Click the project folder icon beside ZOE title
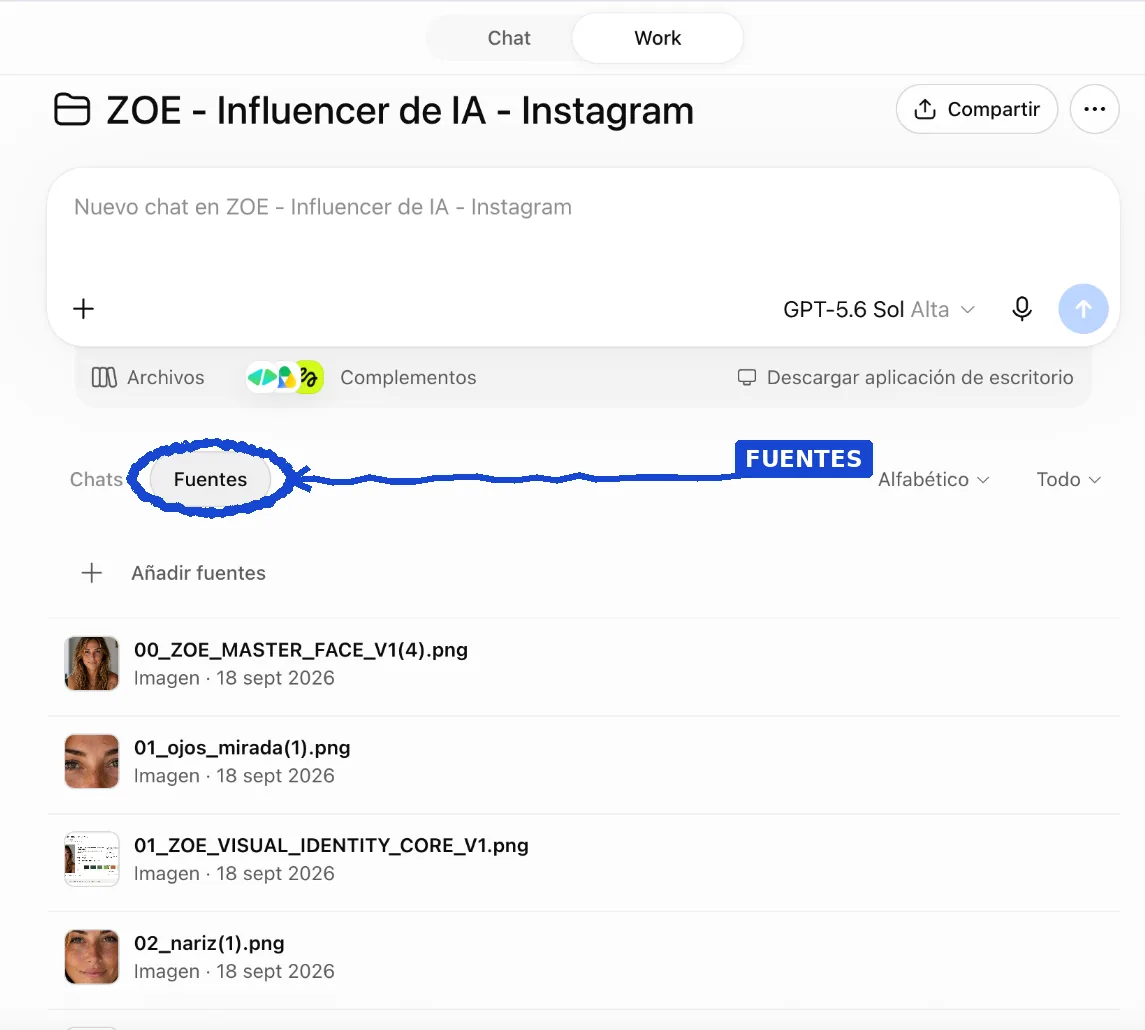1145x1030 pixels. (x=72, y=110)
